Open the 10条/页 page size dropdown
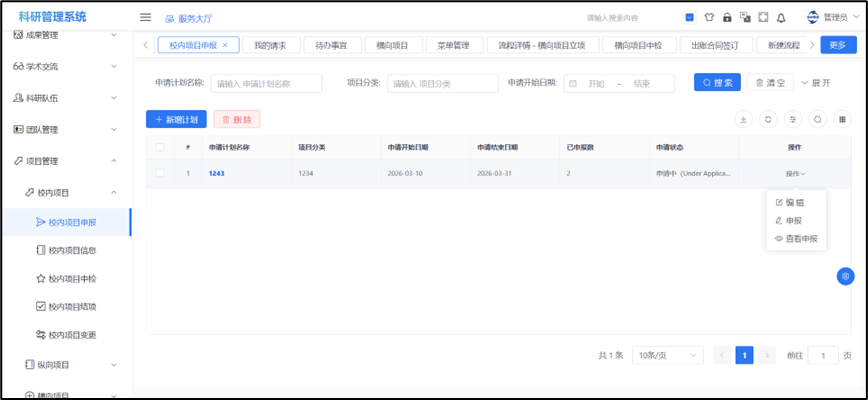This screenshot has height=400, width=868. (x=667, y=355)
